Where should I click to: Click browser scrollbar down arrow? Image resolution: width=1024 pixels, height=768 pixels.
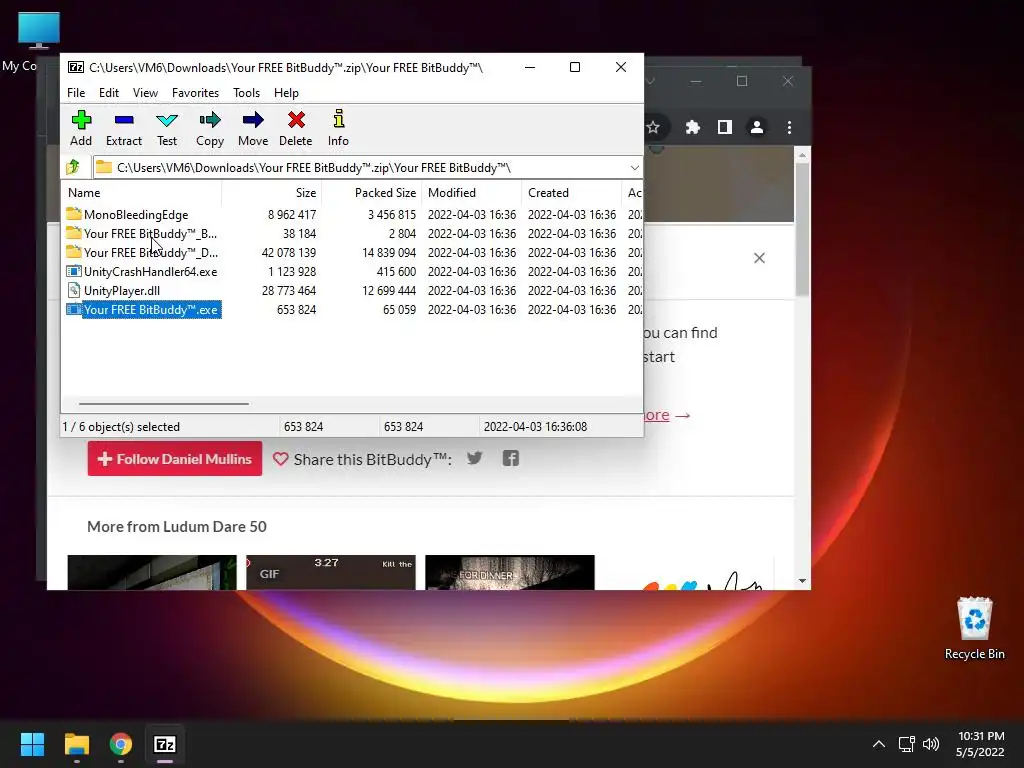pyautogui.click(x=802, y=581)
